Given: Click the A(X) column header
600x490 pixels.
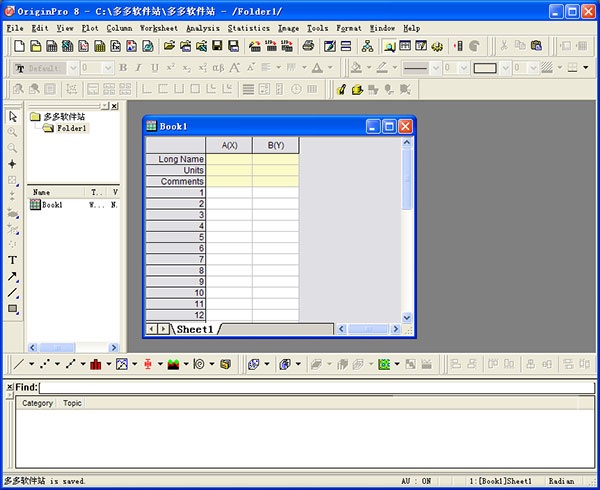Looking at the screenshot, I should pos(229,146).
